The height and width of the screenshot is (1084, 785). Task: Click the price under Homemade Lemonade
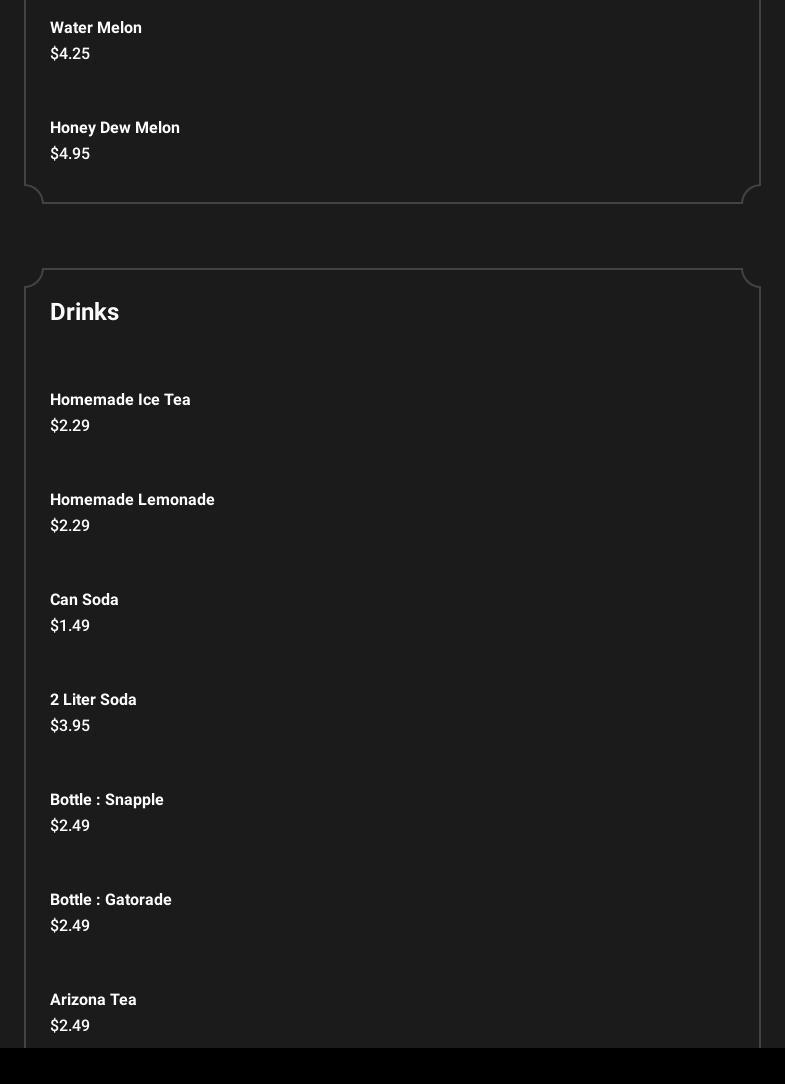click(70, 526)
